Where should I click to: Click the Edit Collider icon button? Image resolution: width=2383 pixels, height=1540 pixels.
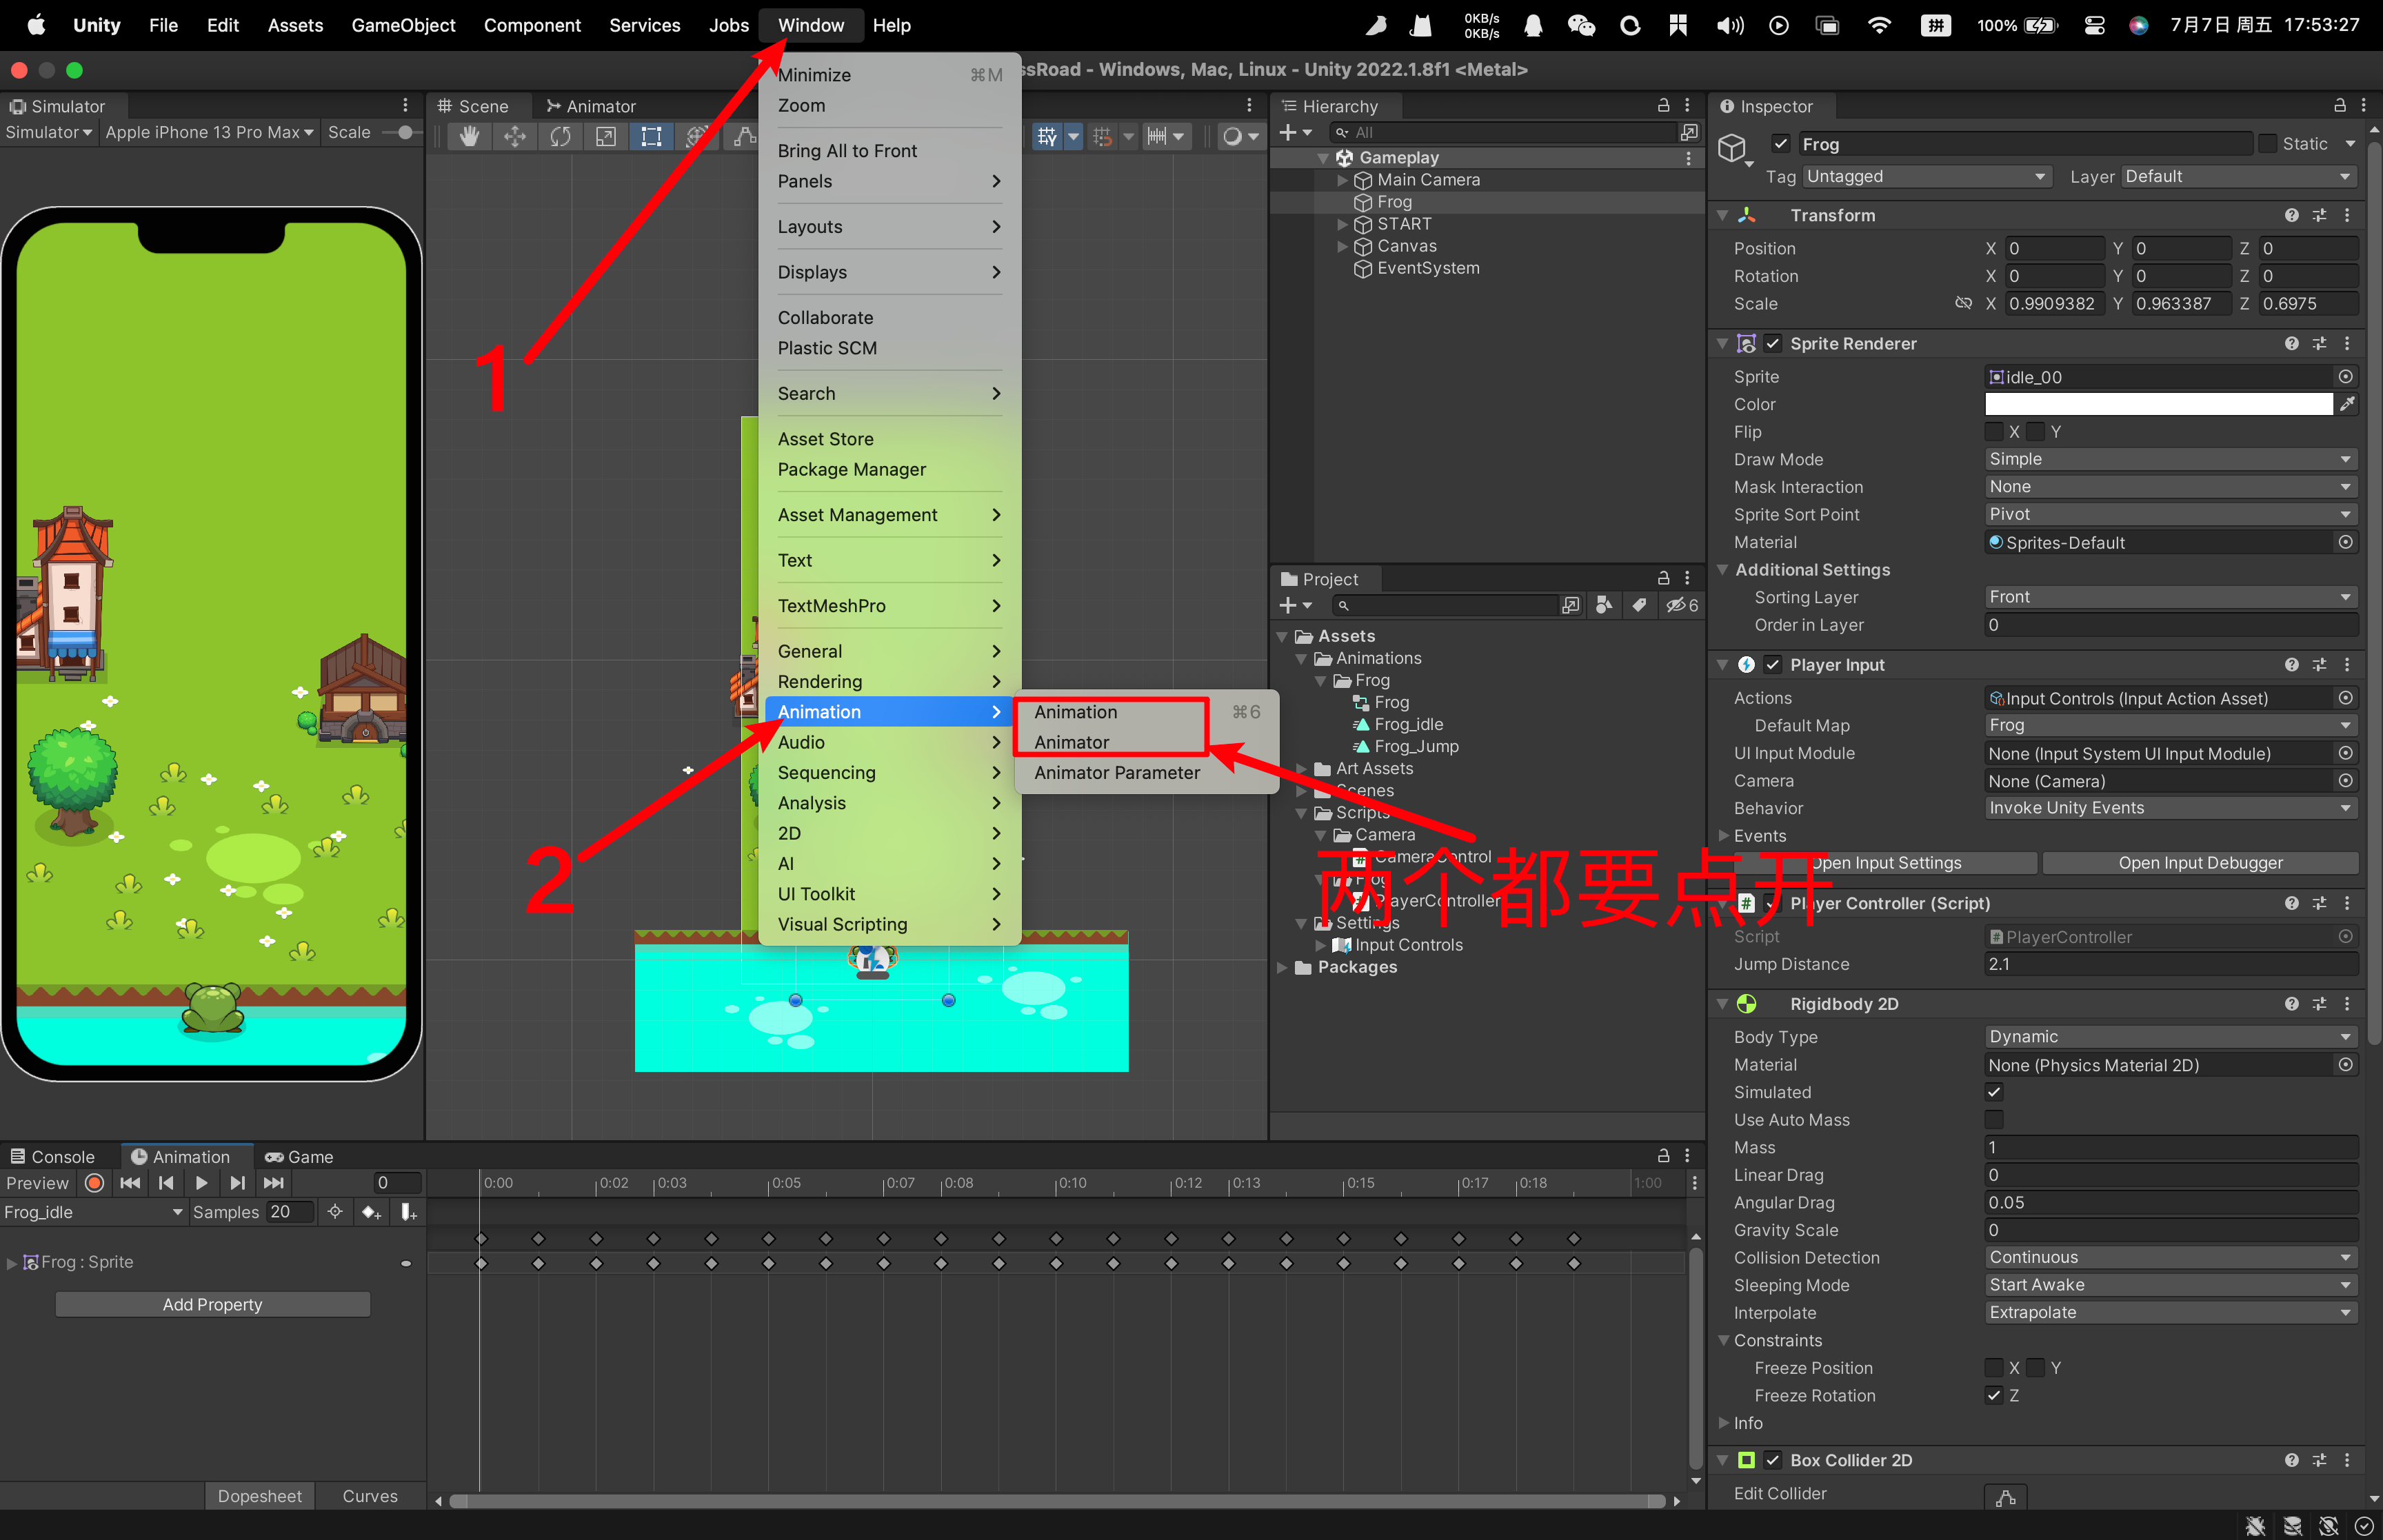[x=2006, y=1496]
